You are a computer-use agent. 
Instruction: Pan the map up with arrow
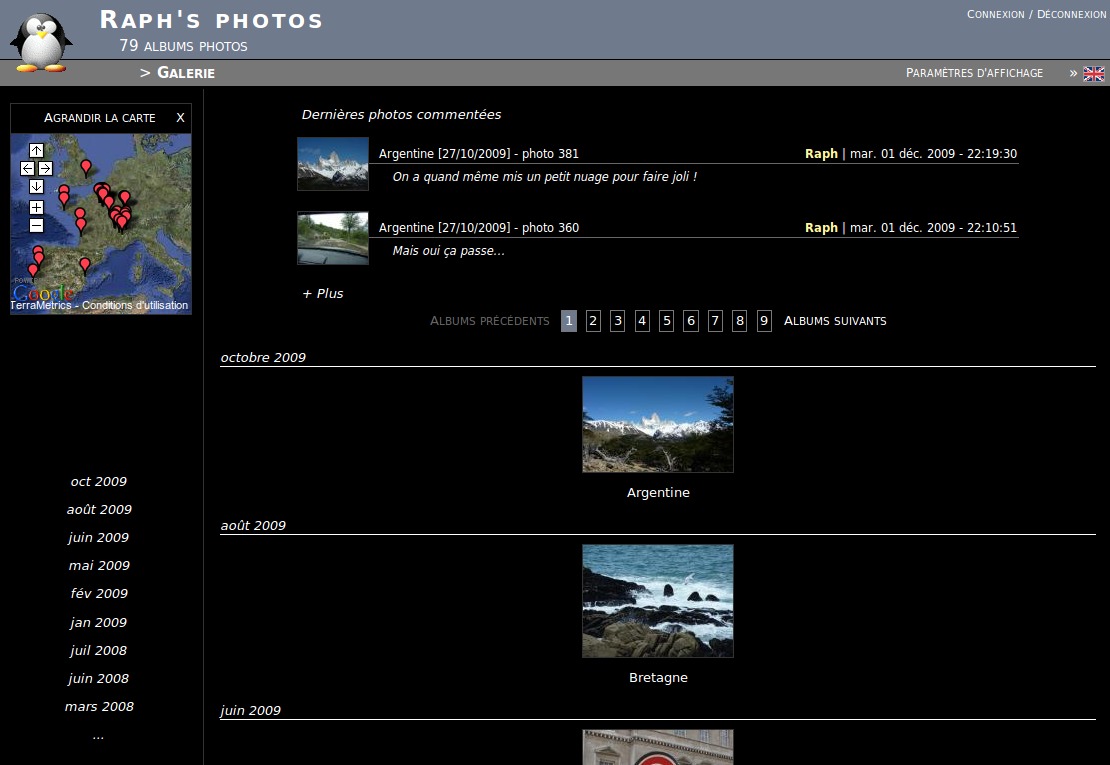click(36, 150)
